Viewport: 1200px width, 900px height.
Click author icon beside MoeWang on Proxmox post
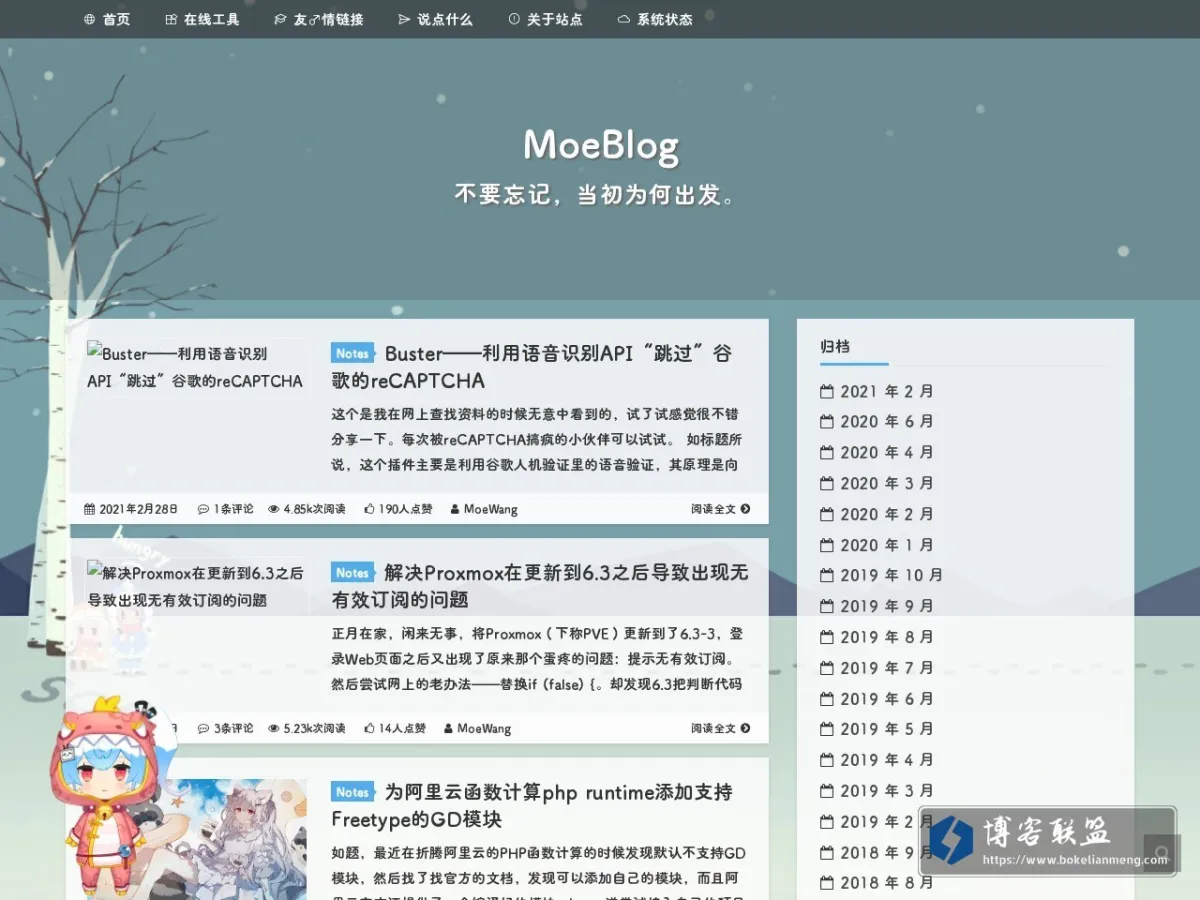(x=449, y=728)
